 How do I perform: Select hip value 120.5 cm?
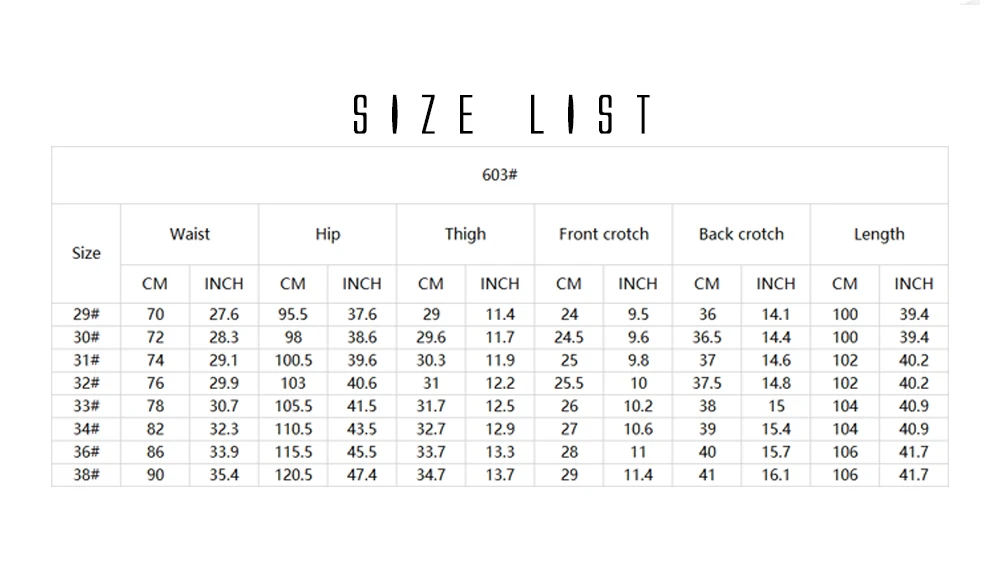click(x=293, y=475)
